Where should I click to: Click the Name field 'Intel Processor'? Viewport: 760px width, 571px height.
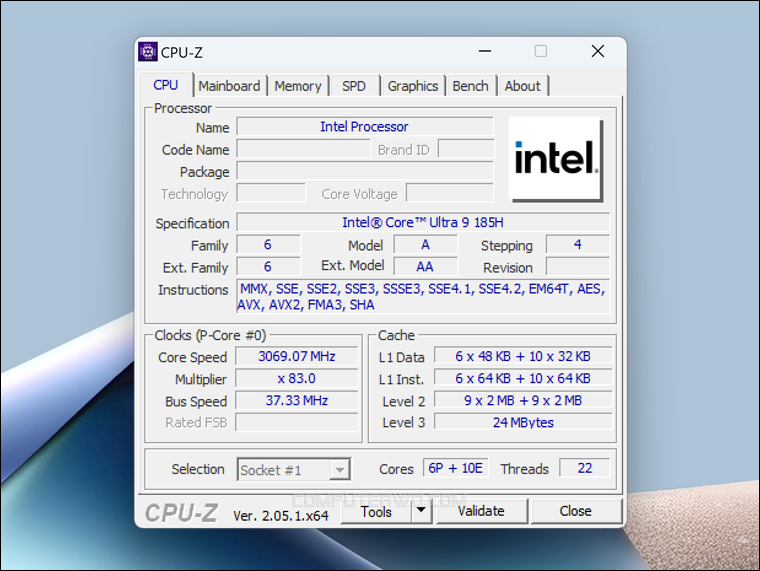point(364,127)
